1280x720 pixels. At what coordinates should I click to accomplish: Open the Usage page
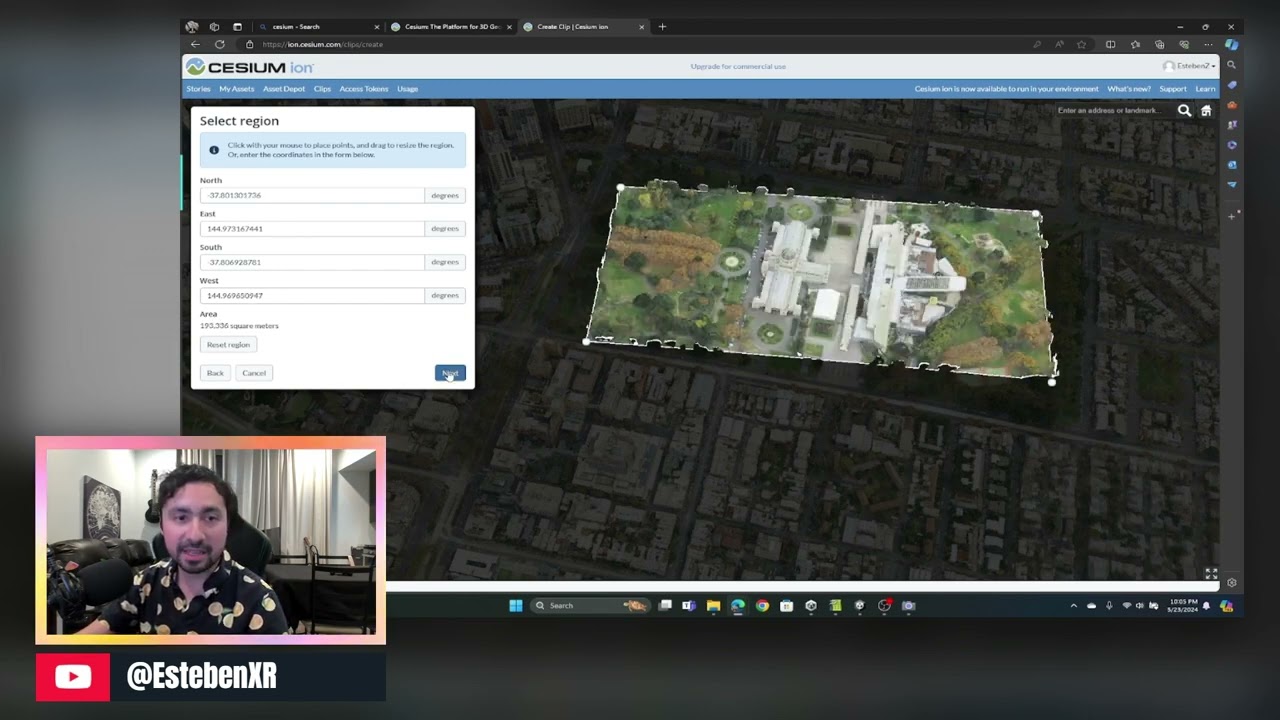pyautogui.click(x=407, y=89)
